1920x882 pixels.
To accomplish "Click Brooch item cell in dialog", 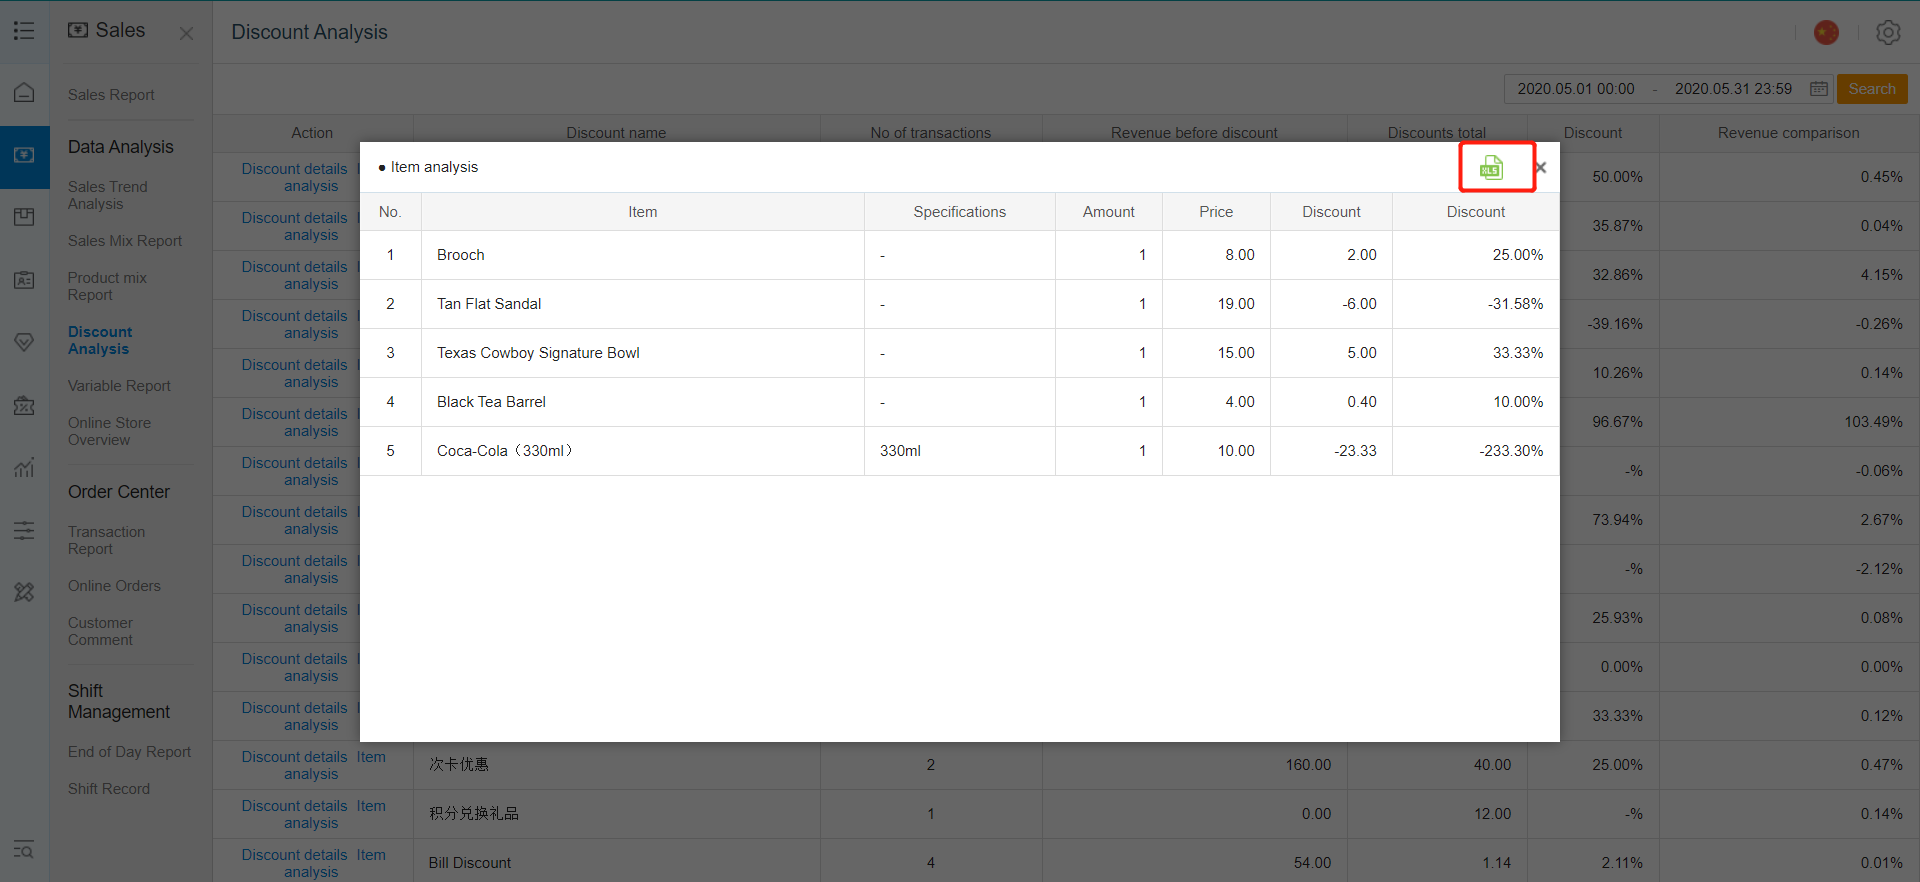I will point(643,255).
